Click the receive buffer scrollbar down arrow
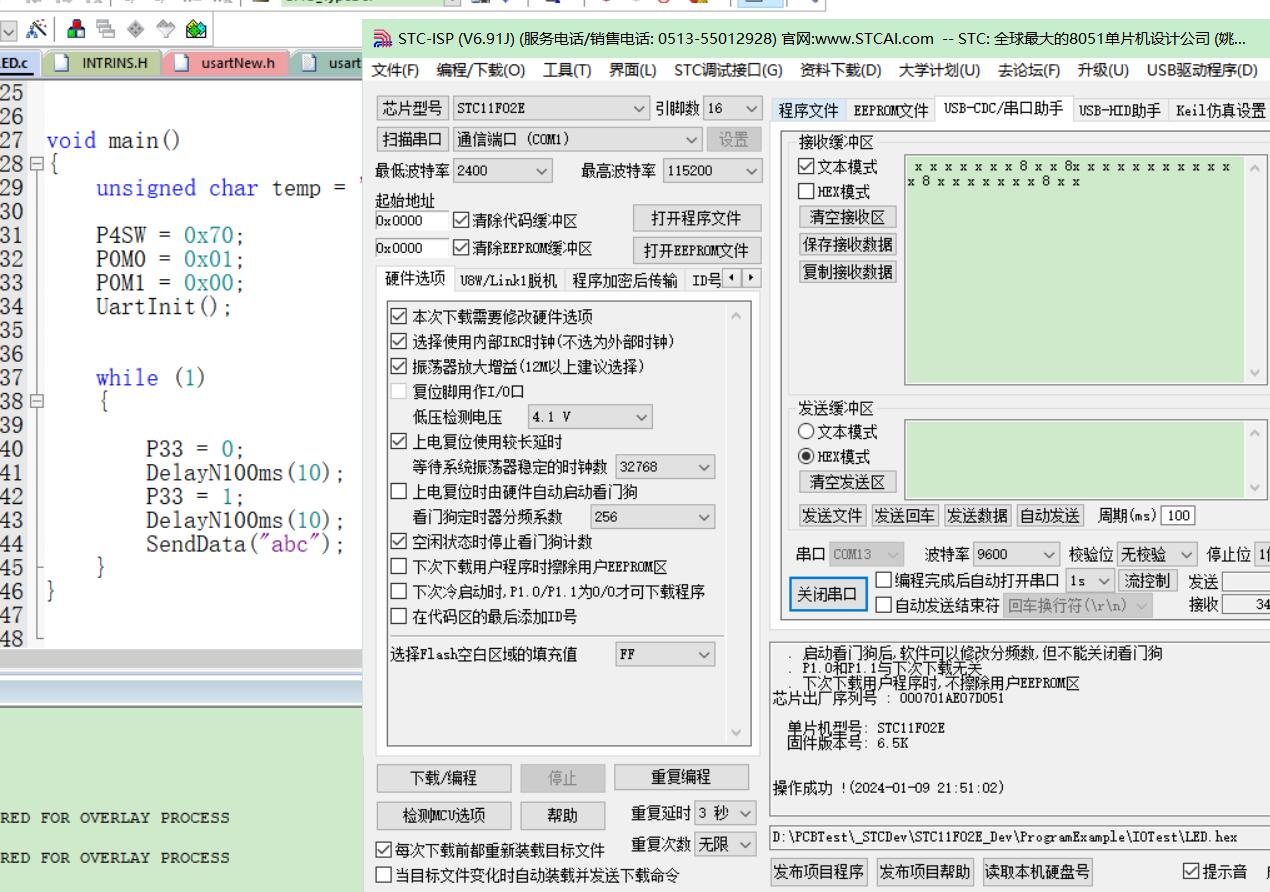The height and width of the screenshot is (892, 1270). tap(1256, 372)
